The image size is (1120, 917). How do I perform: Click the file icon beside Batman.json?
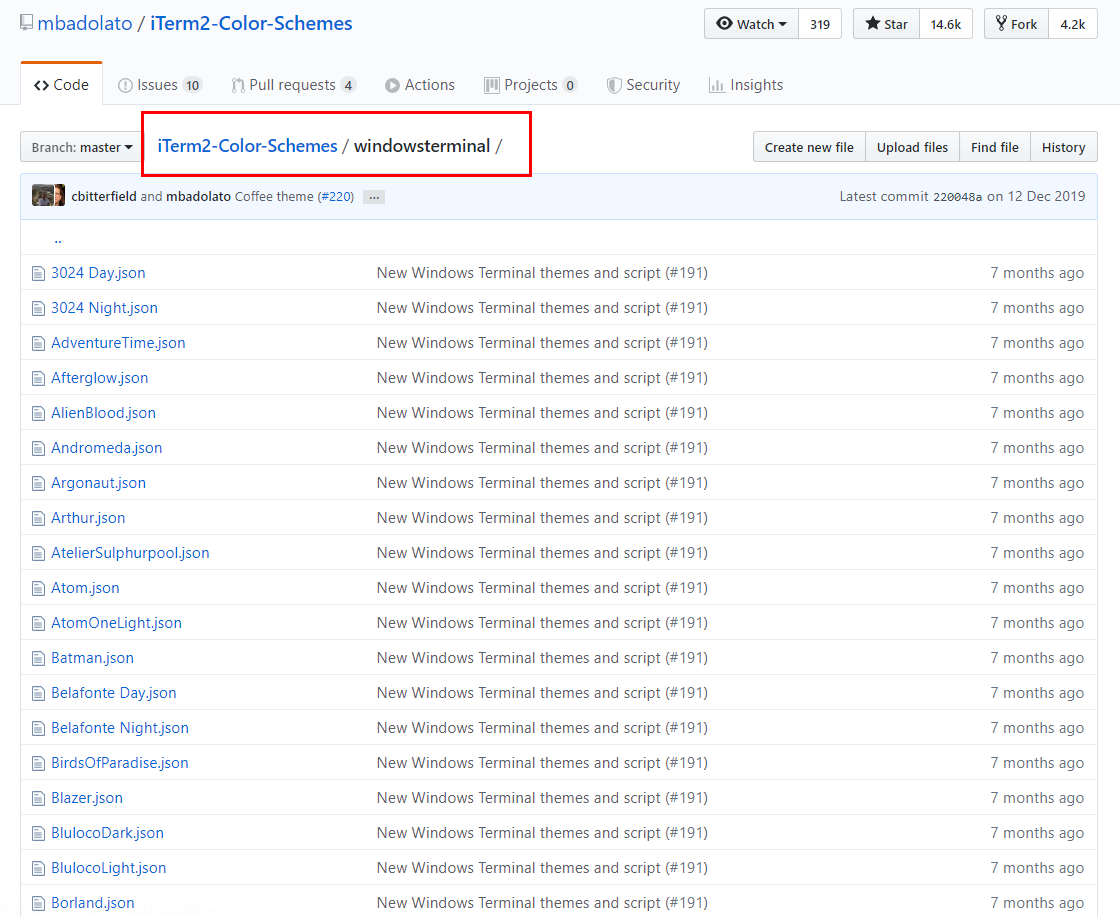point(38,658)
